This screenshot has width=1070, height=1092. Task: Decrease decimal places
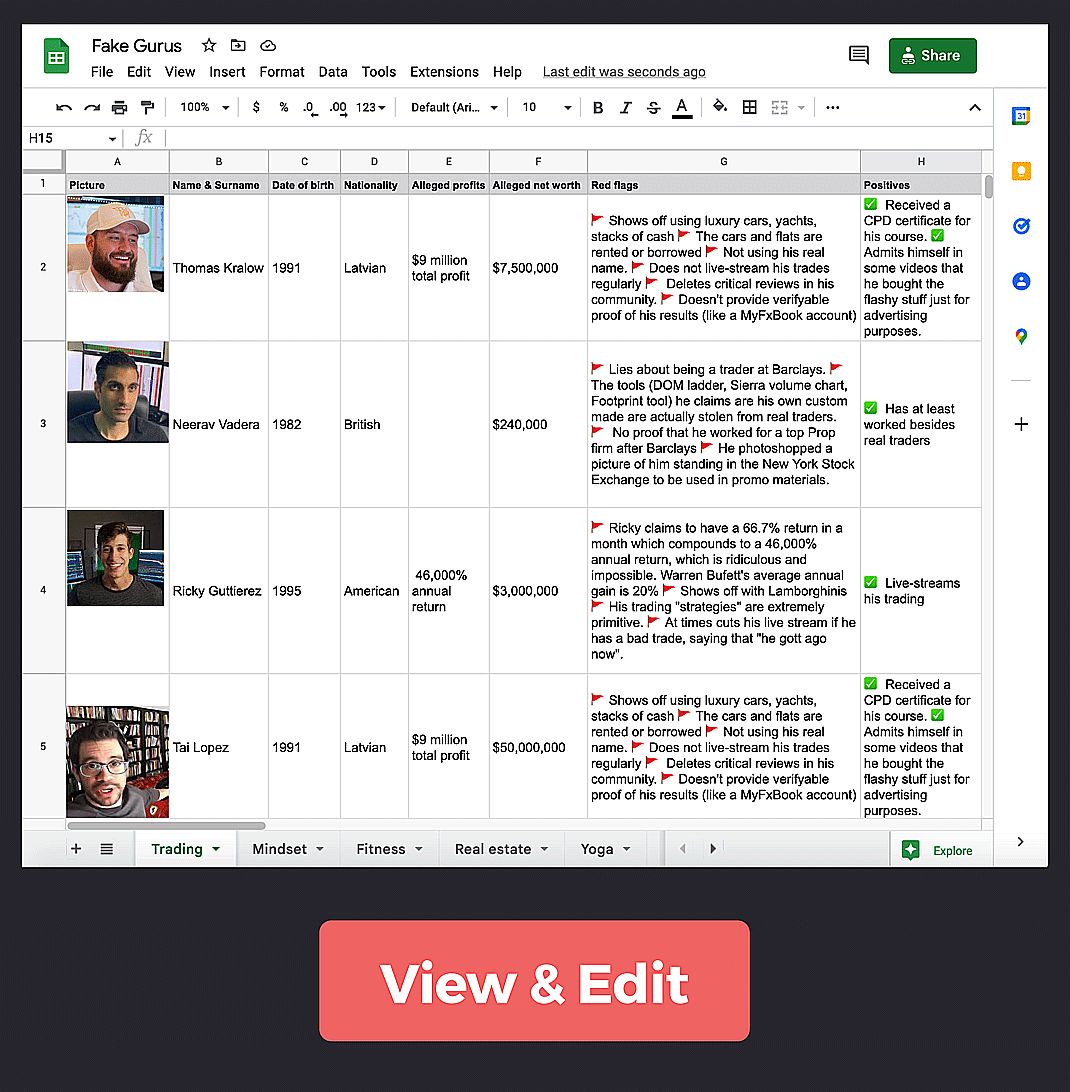click(311, 108)
